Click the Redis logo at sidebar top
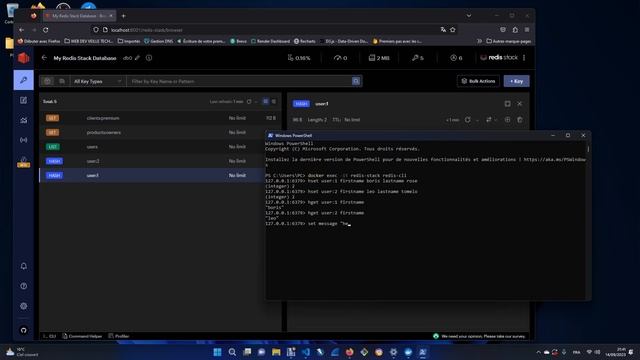This screenshot has height=360, width=640. 24,58
